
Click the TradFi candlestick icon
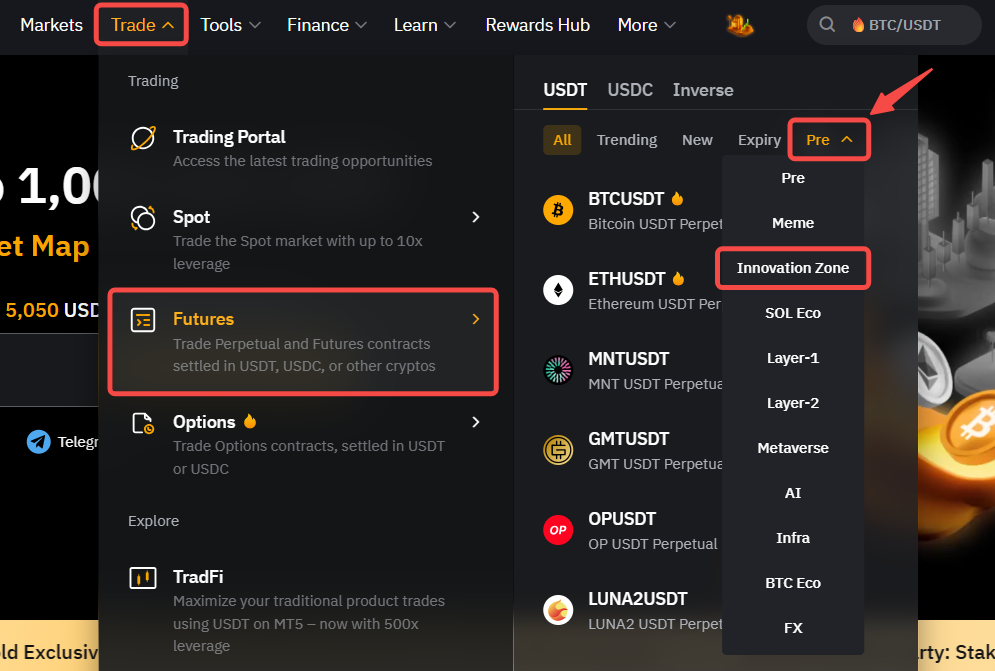point(143,578)
